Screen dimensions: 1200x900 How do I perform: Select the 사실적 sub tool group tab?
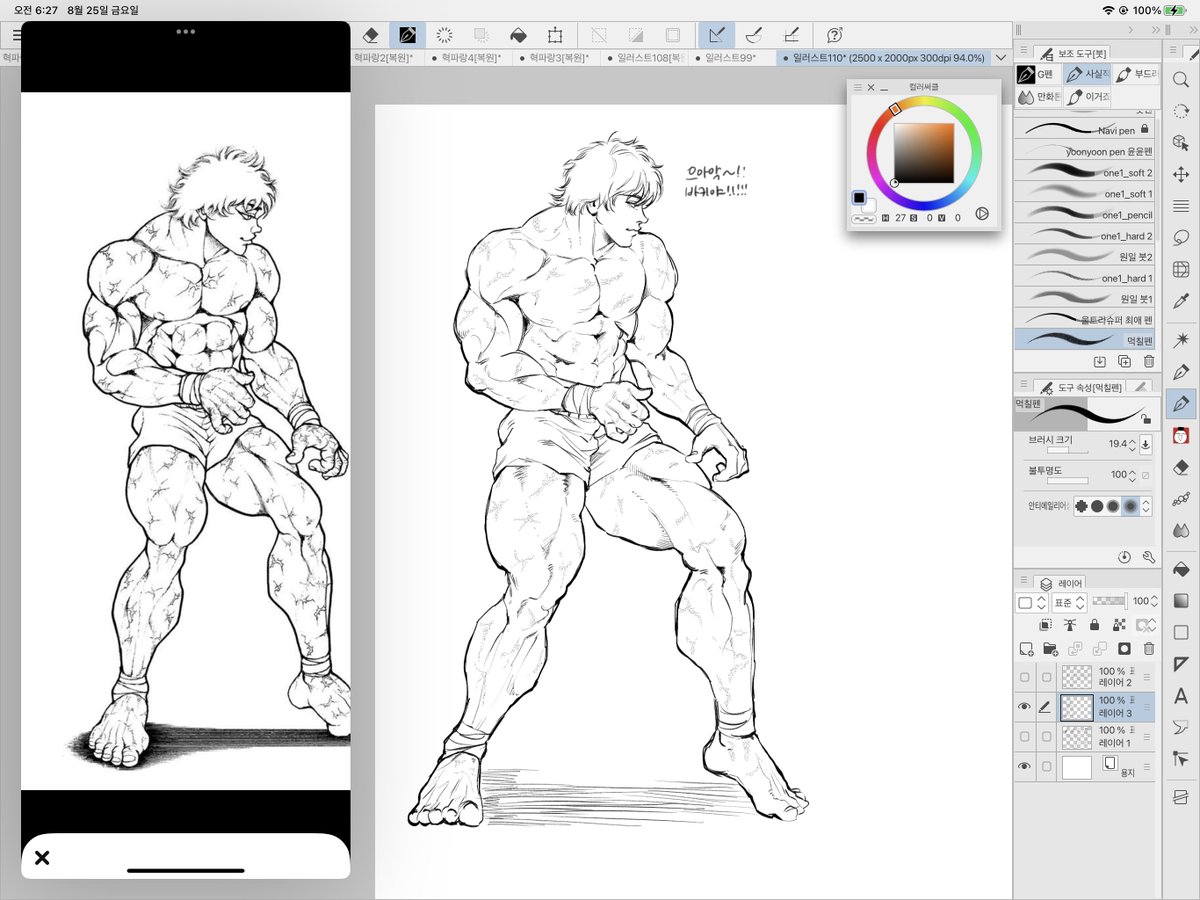pyautogui.click(x=1085, y=75)
